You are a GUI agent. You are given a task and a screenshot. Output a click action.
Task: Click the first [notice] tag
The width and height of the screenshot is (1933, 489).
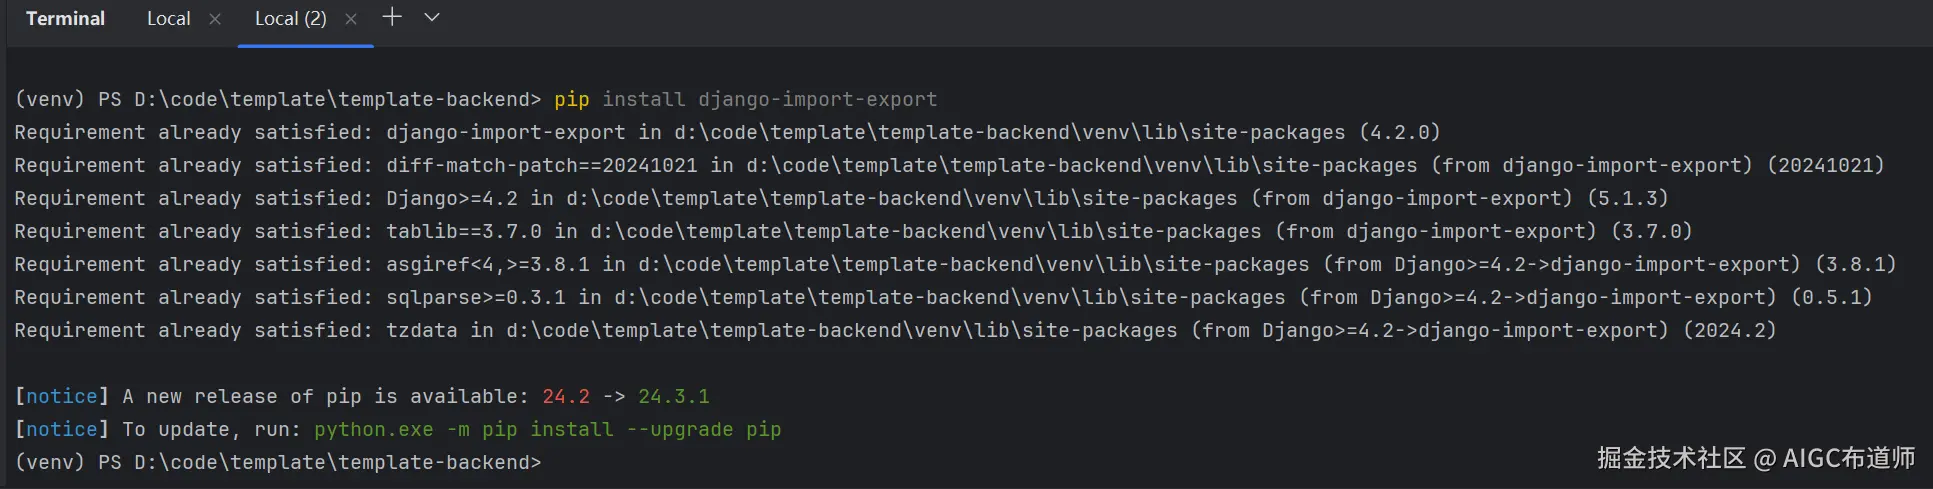pos(62,396)
